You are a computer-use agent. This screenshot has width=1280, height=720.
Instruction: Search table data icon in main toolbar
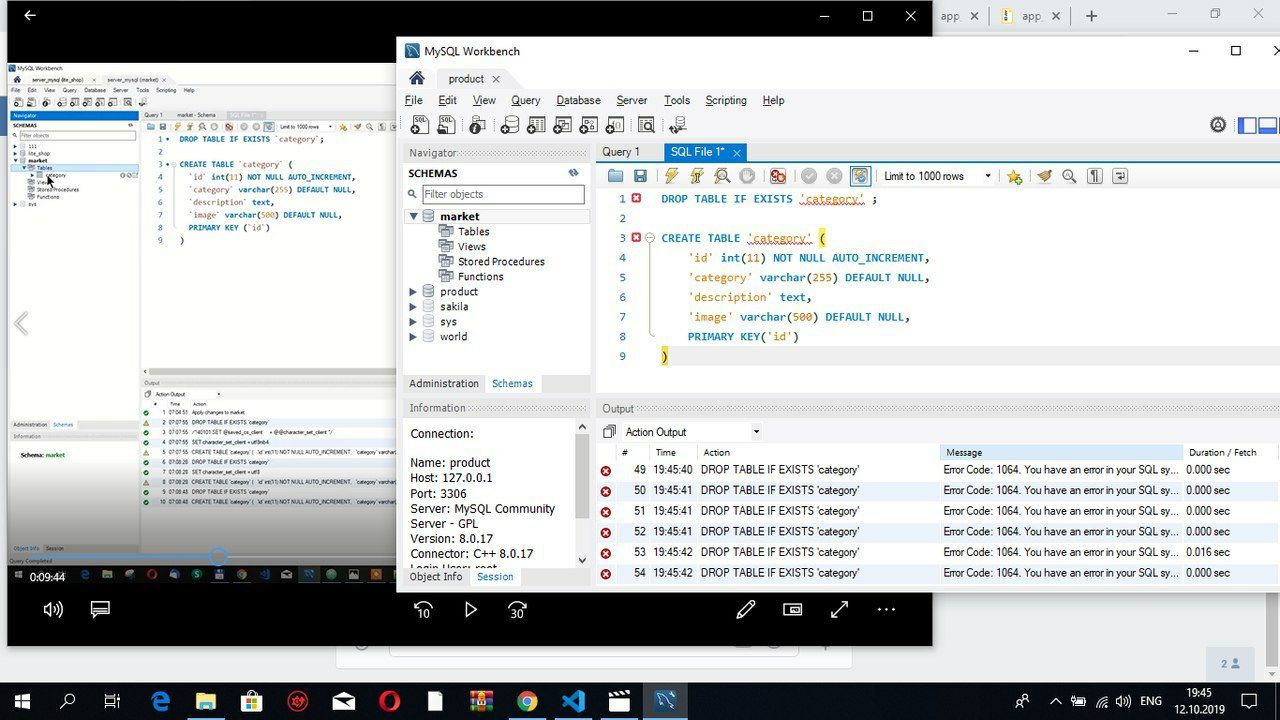click(646, 125)
